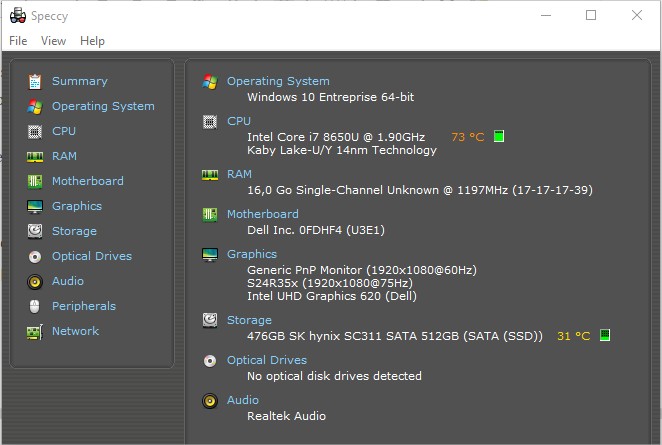662x445 pixels.
Task: Click the storage temperature status icon
Action: coord(605,335)
